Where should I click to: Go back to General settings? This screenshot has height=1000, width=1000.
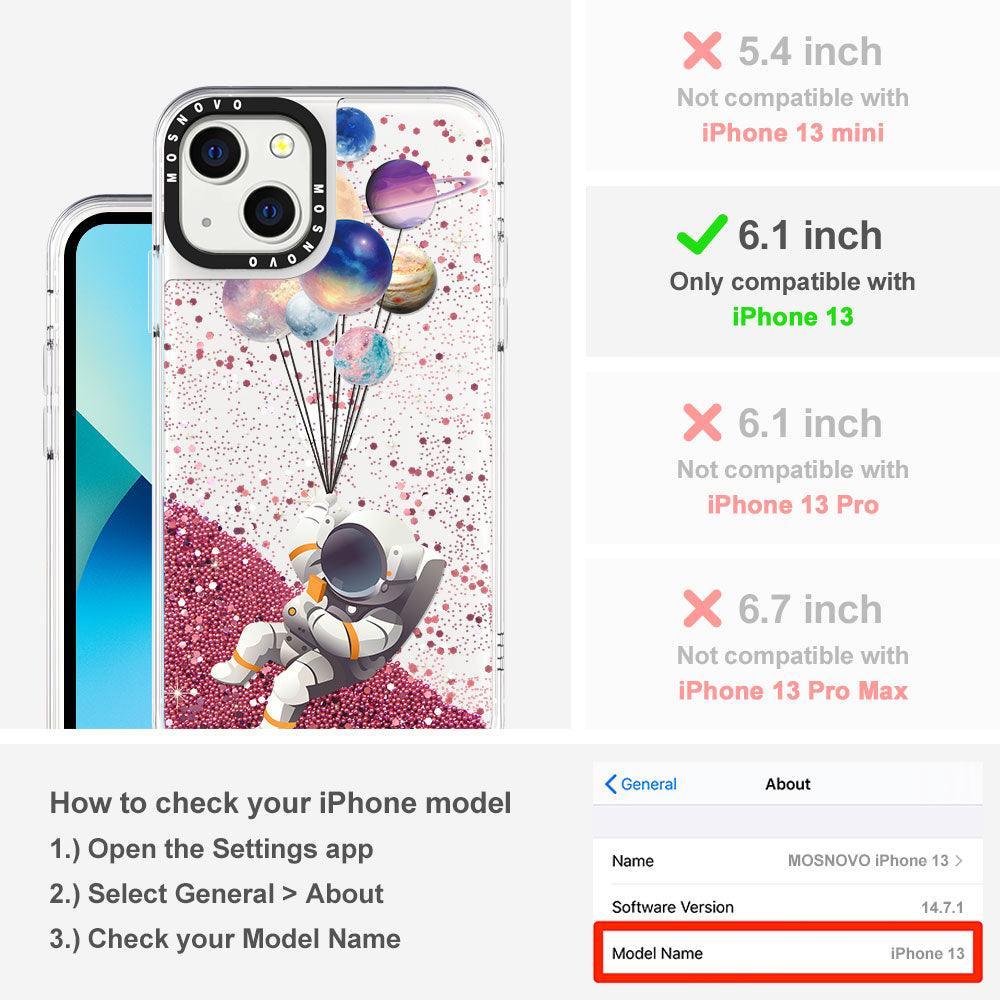coord(641,784)
